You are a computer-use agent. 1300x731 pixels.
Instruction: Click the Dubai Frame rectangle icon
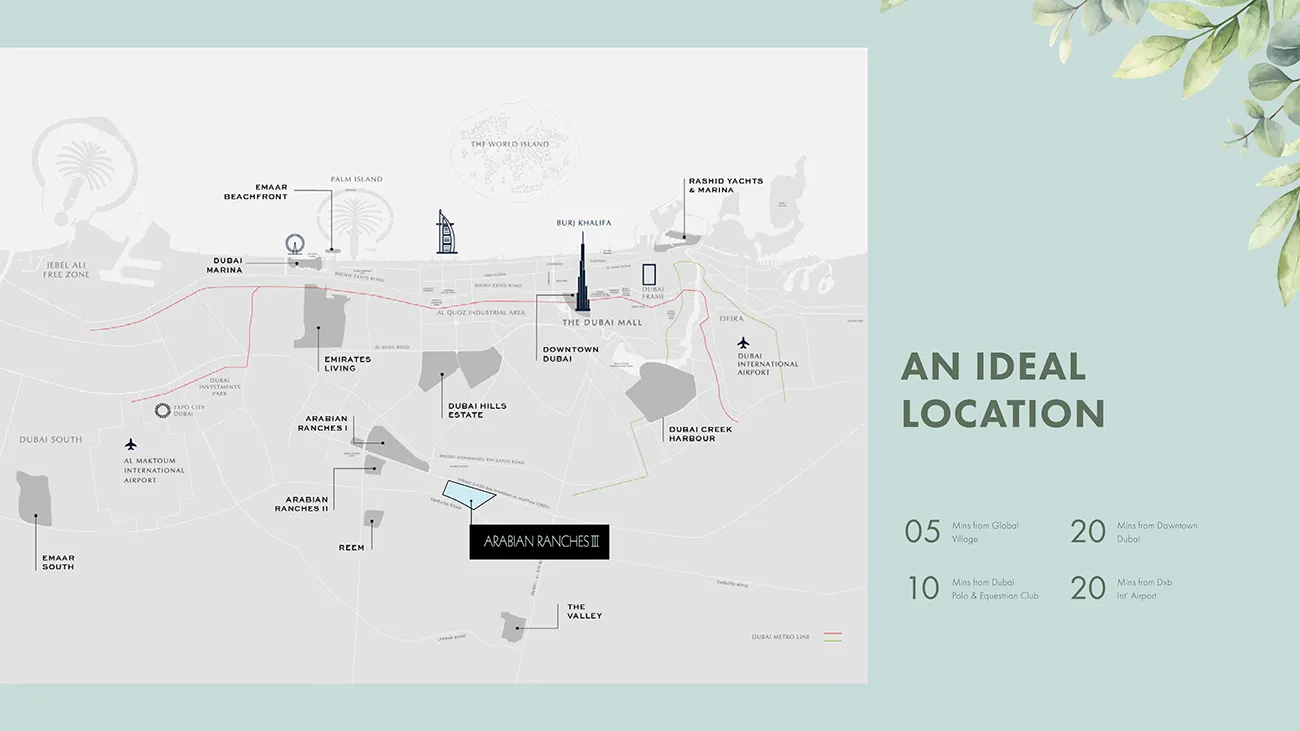pos(649,275)
